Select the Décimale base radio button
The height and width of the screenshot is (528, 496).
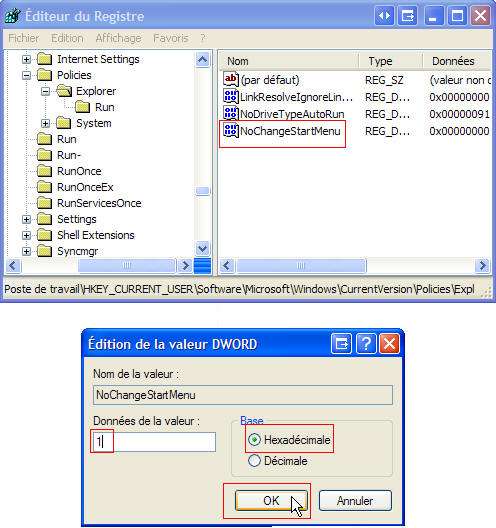(255, 461)
